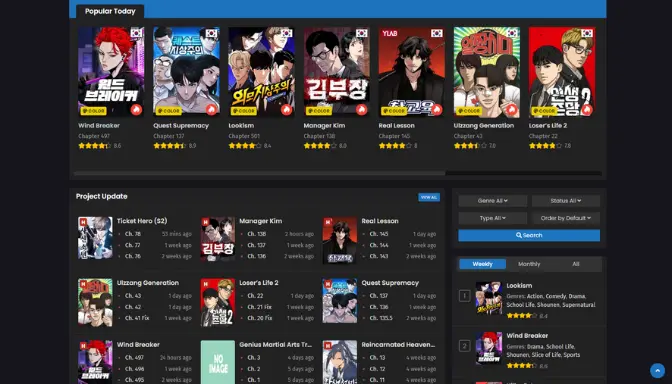
Task: Click the Korean flag badge on Manager Kim cover
Action: [361, 33]
